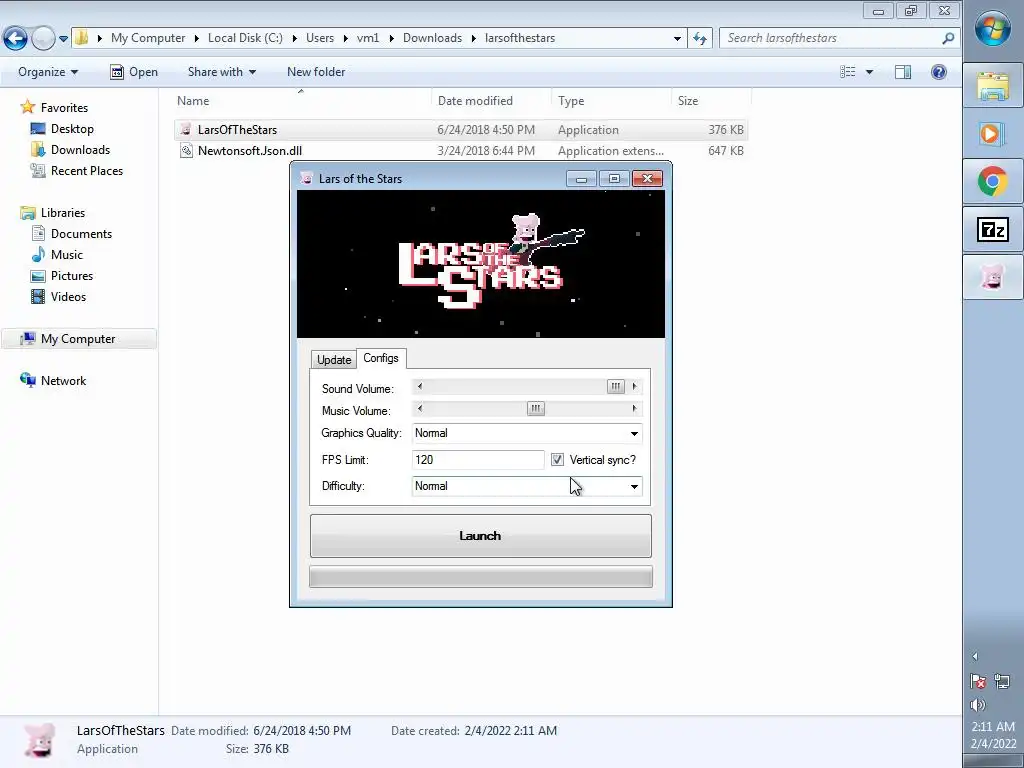Switch to the Update tab
The image size is (1024, 768).
pos(334,359)
